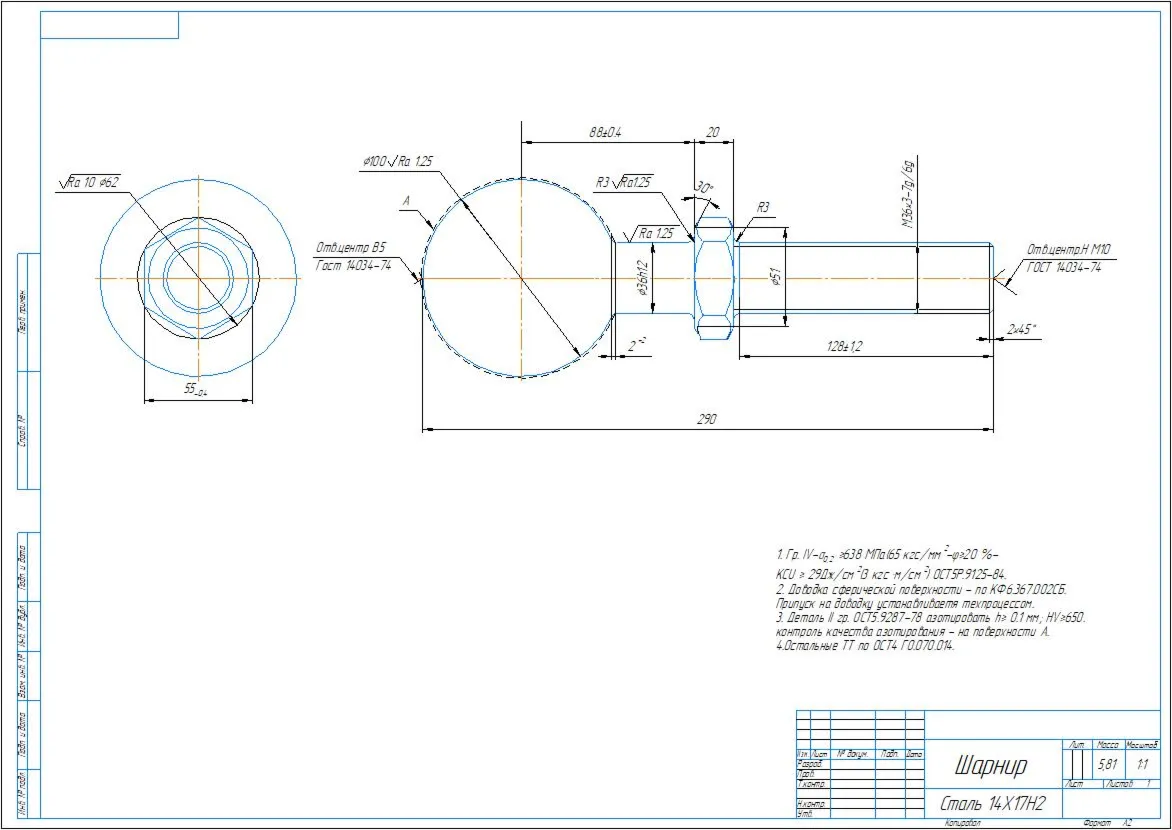Select the Отв.центр.Н М10 leader note
Screen dimensions: 1172x830
click(x=1064, y=257)
